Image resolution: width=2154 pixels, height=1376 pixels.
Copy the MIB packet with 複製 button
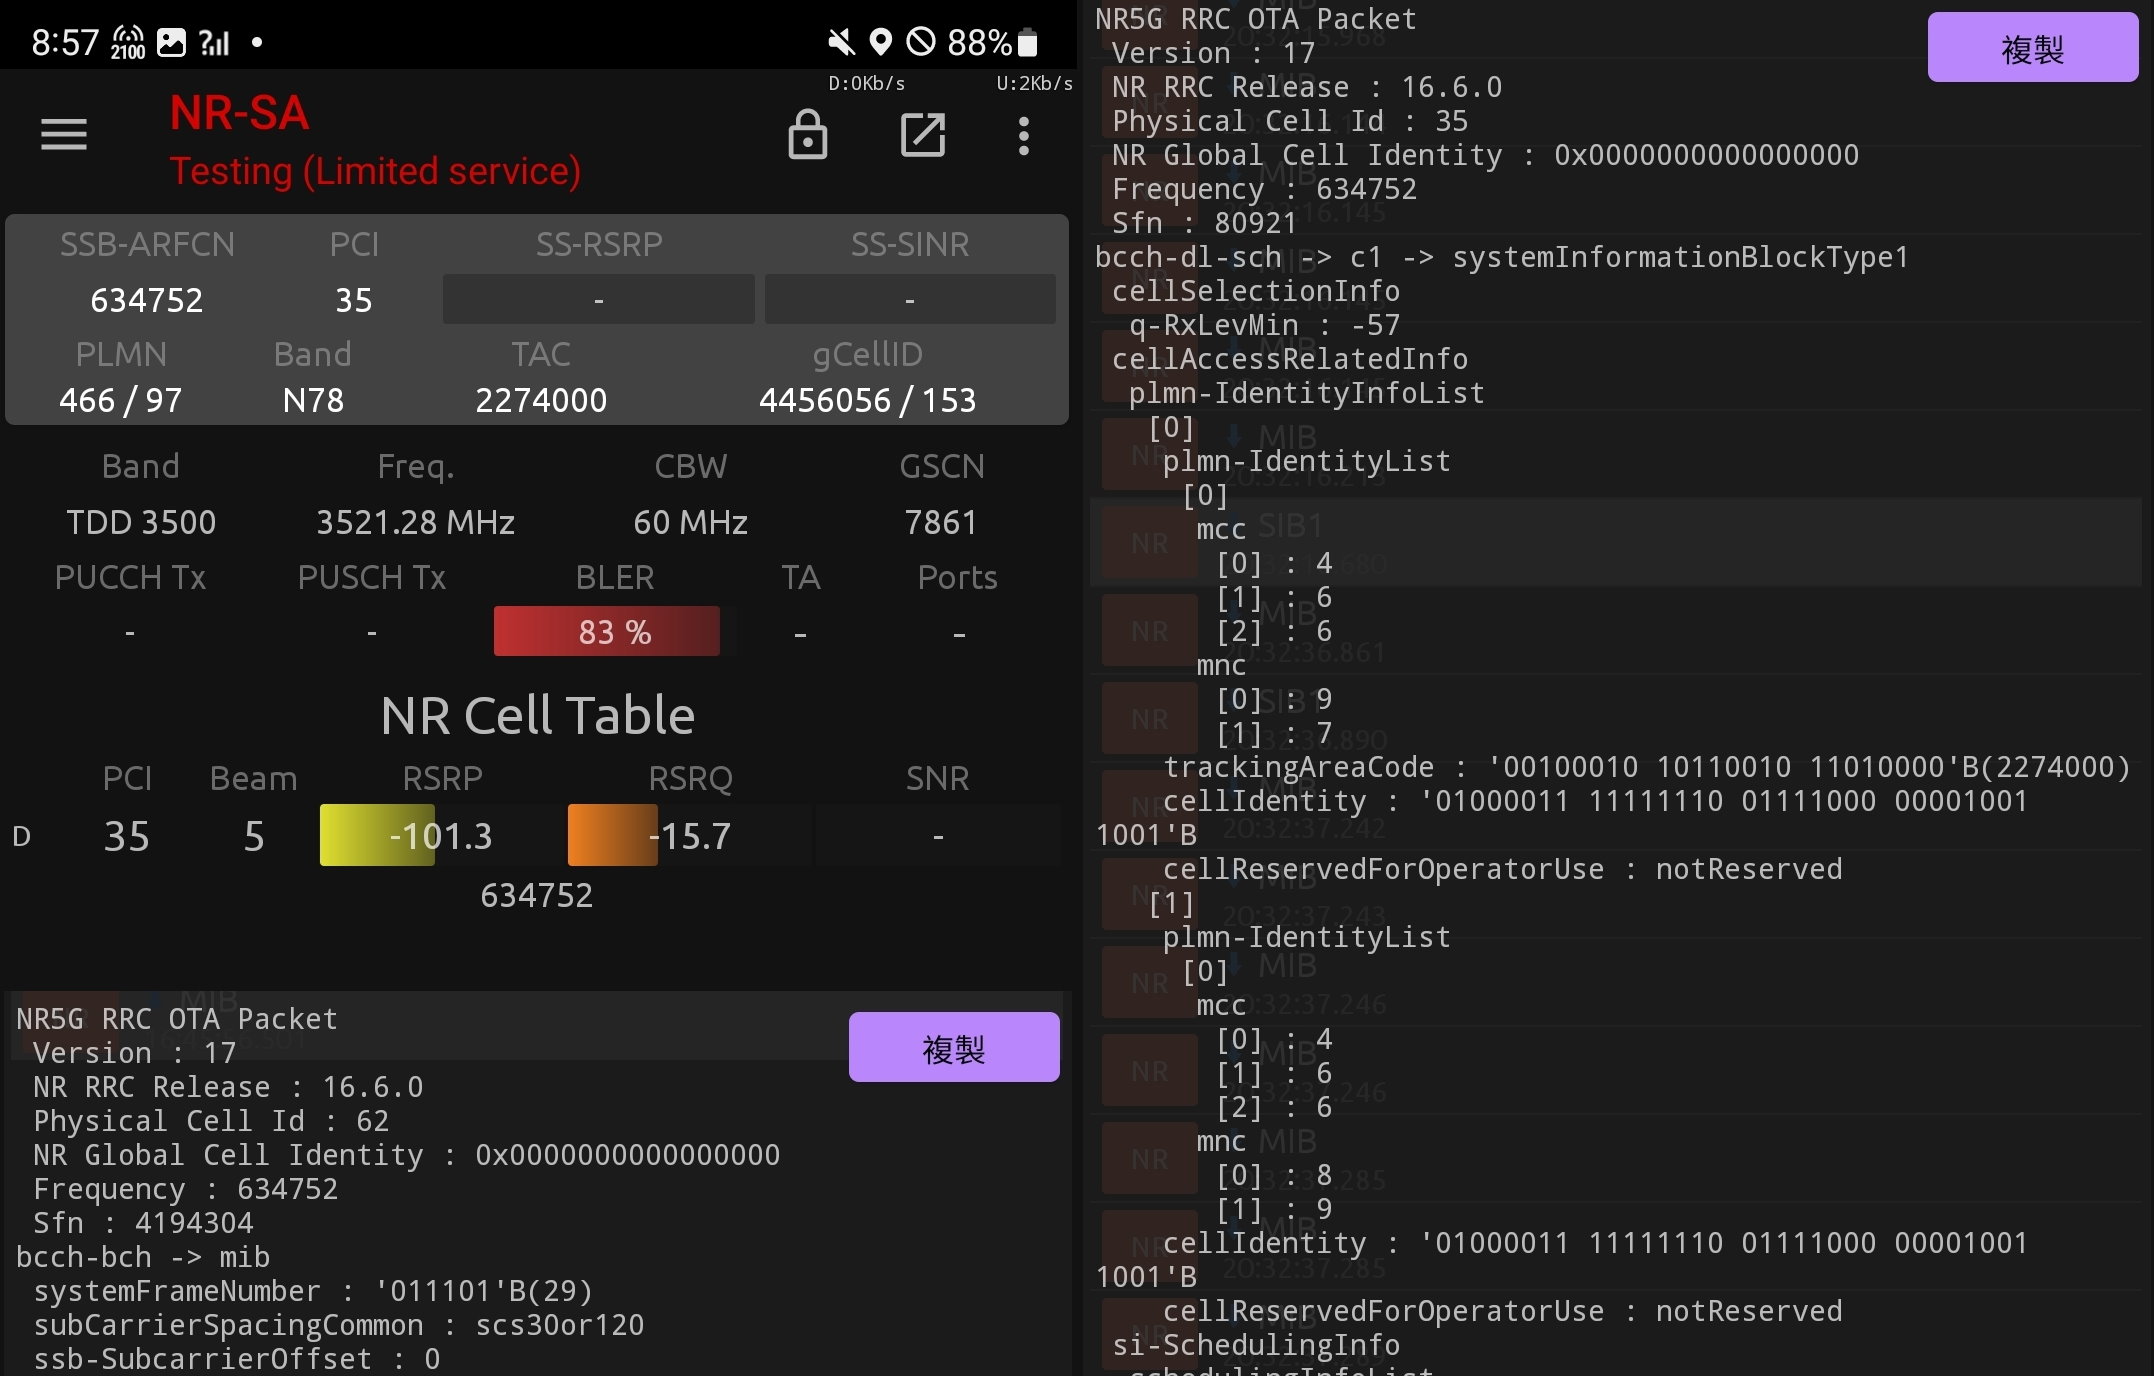[x=954, y=1047]
